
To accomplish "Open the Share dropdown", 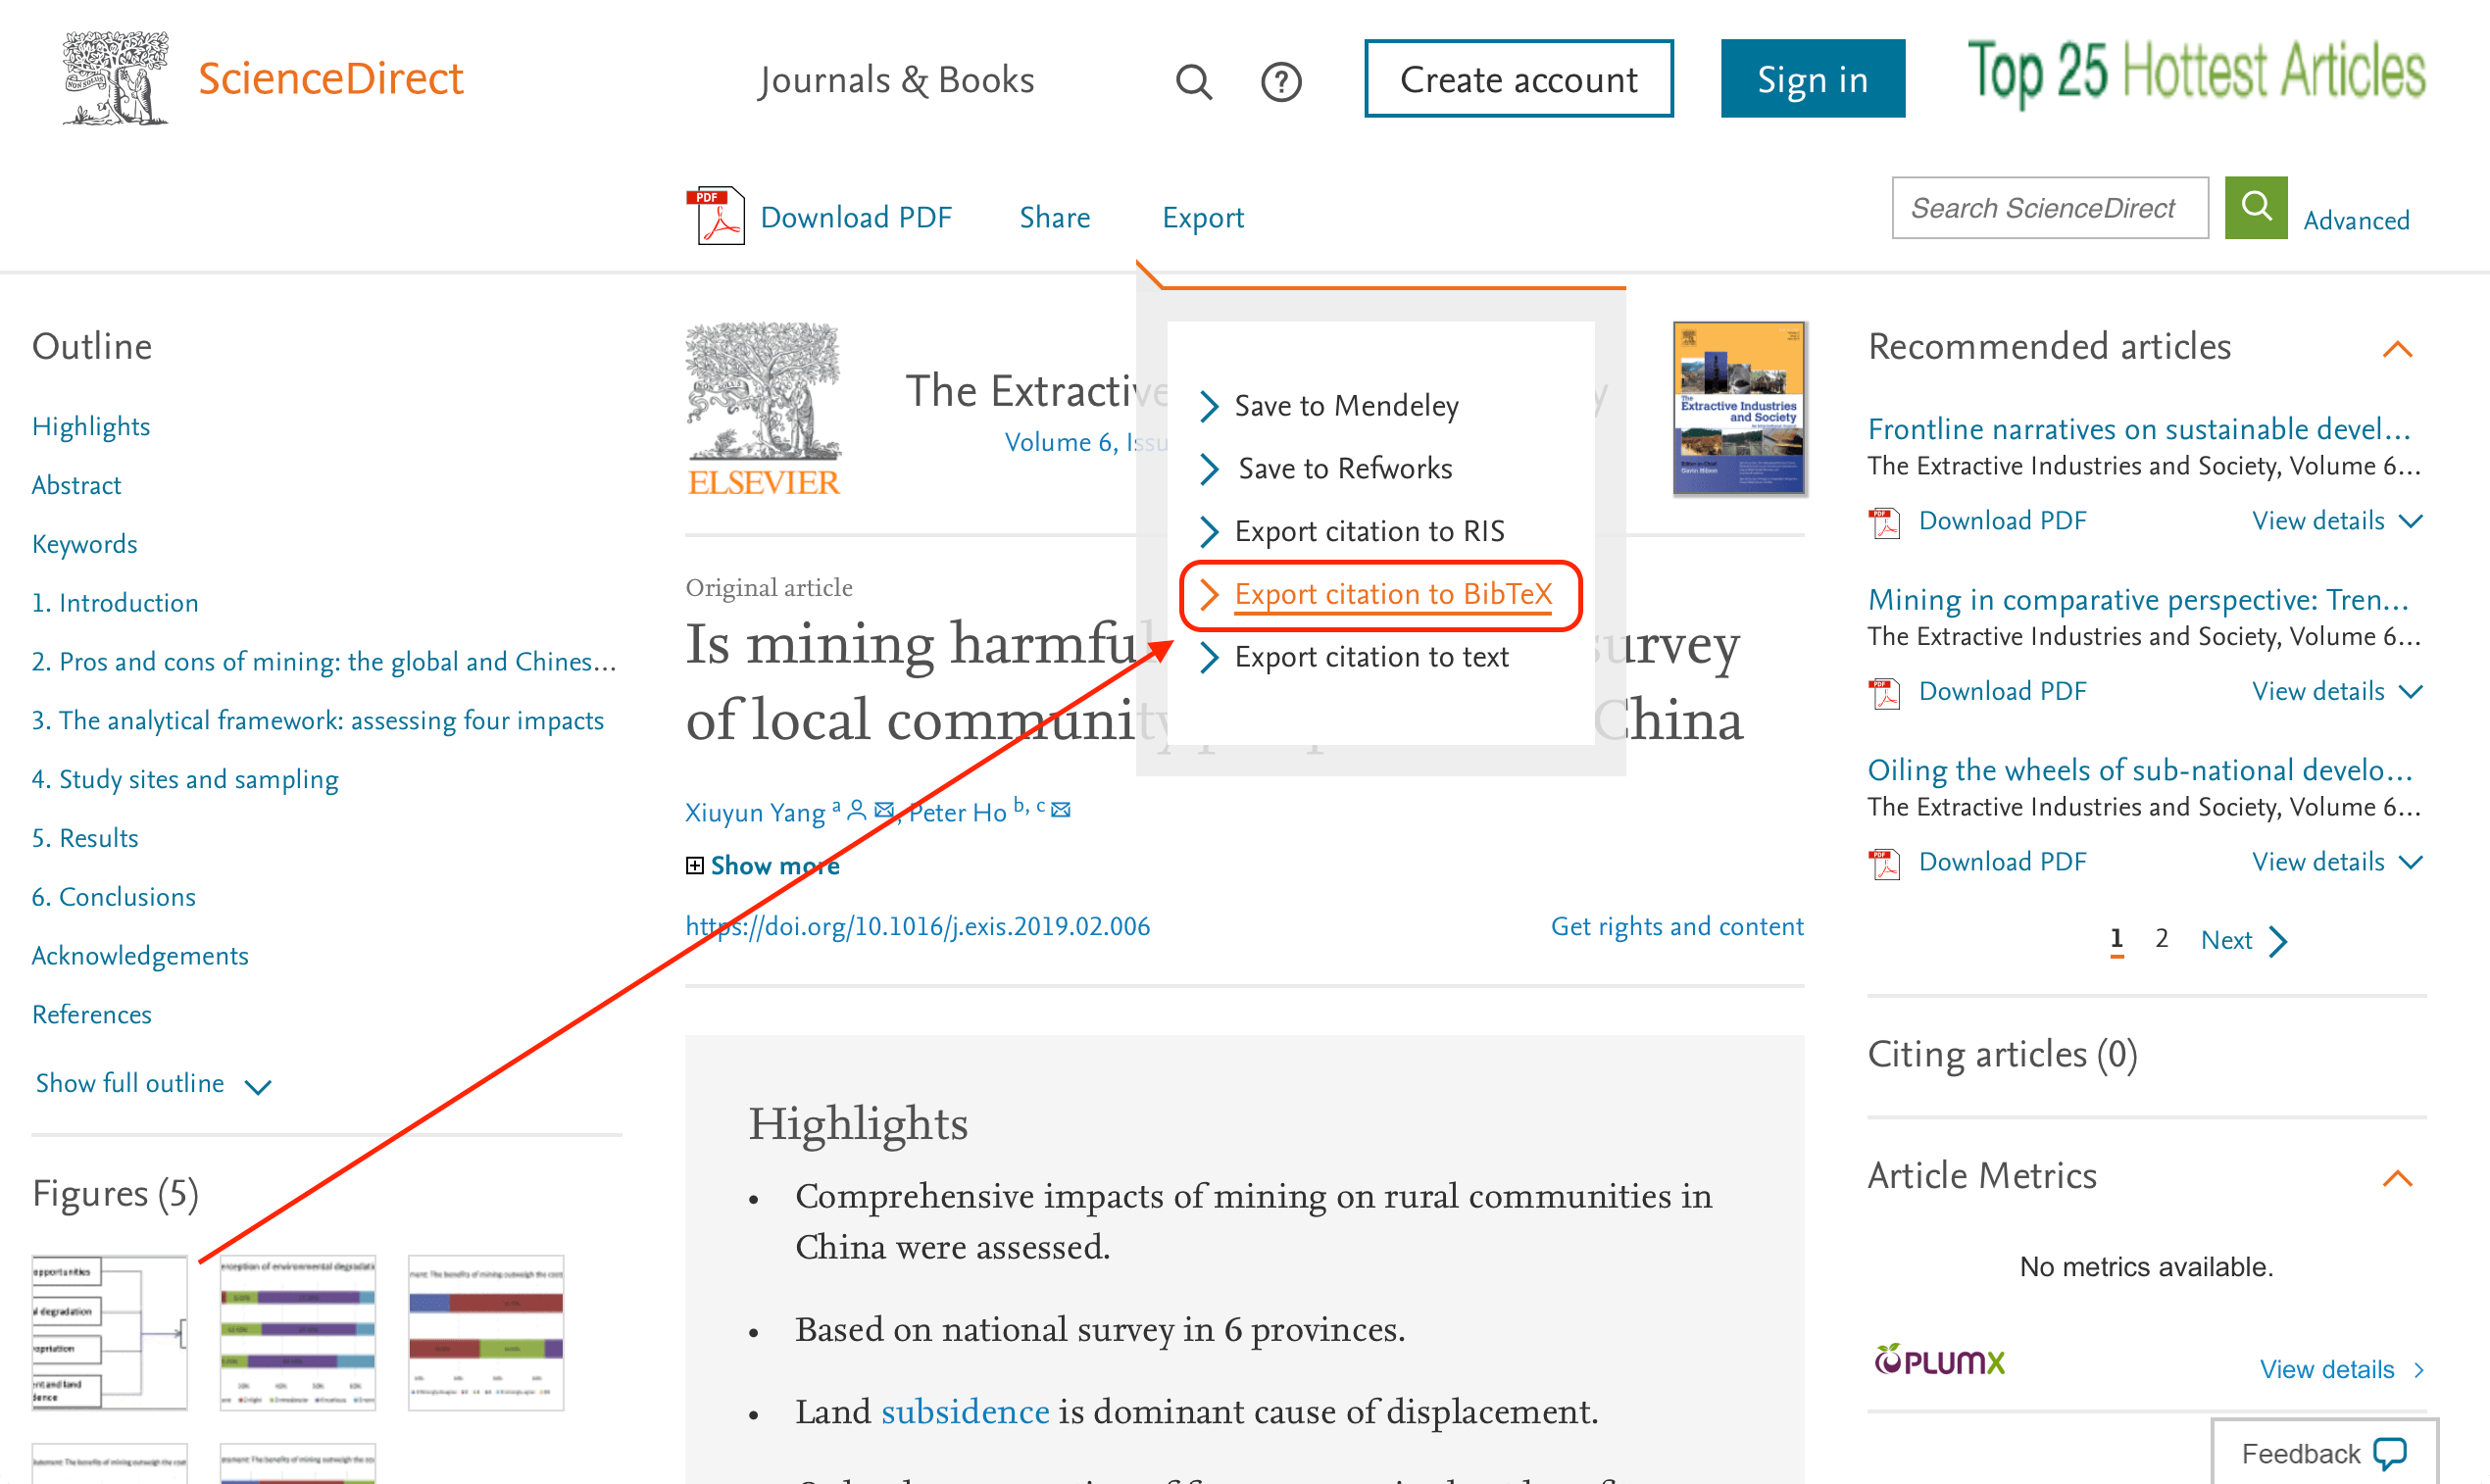I will click(1054, 217).
